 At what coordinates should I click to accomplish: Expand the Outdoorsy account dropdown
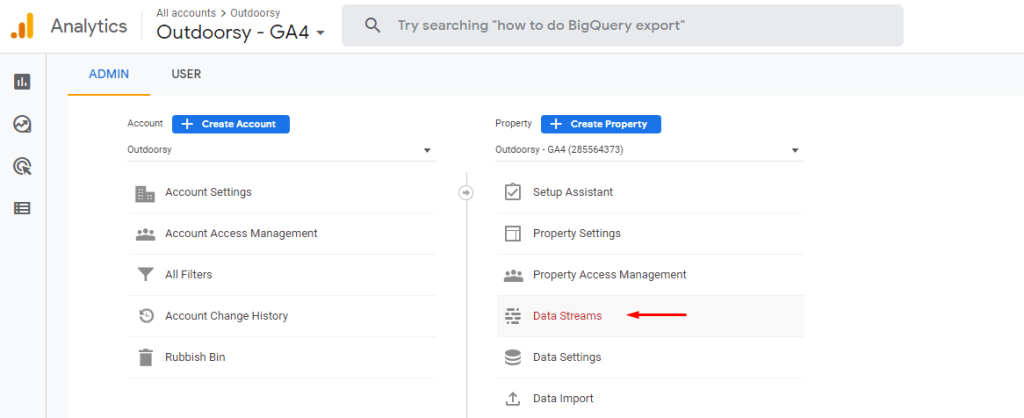coord(281,150)
